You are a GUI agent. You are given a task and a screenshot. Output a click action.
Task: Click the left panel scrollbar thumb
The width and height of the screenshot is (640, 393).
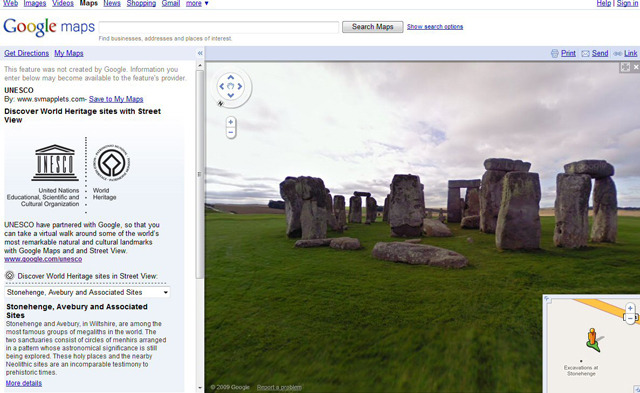click(x=200, y=175)
